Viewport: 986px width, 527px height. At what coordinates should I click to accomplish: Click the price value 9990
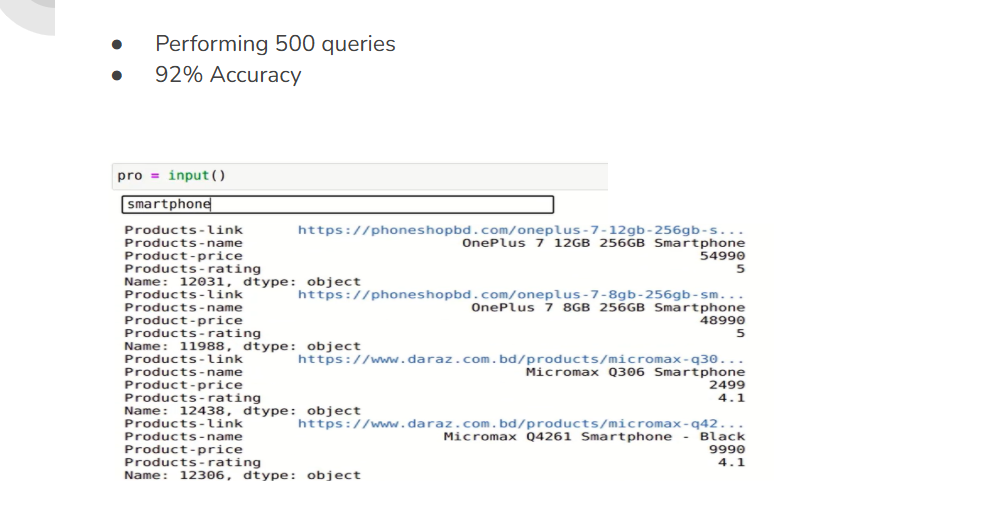pos(727,450)
